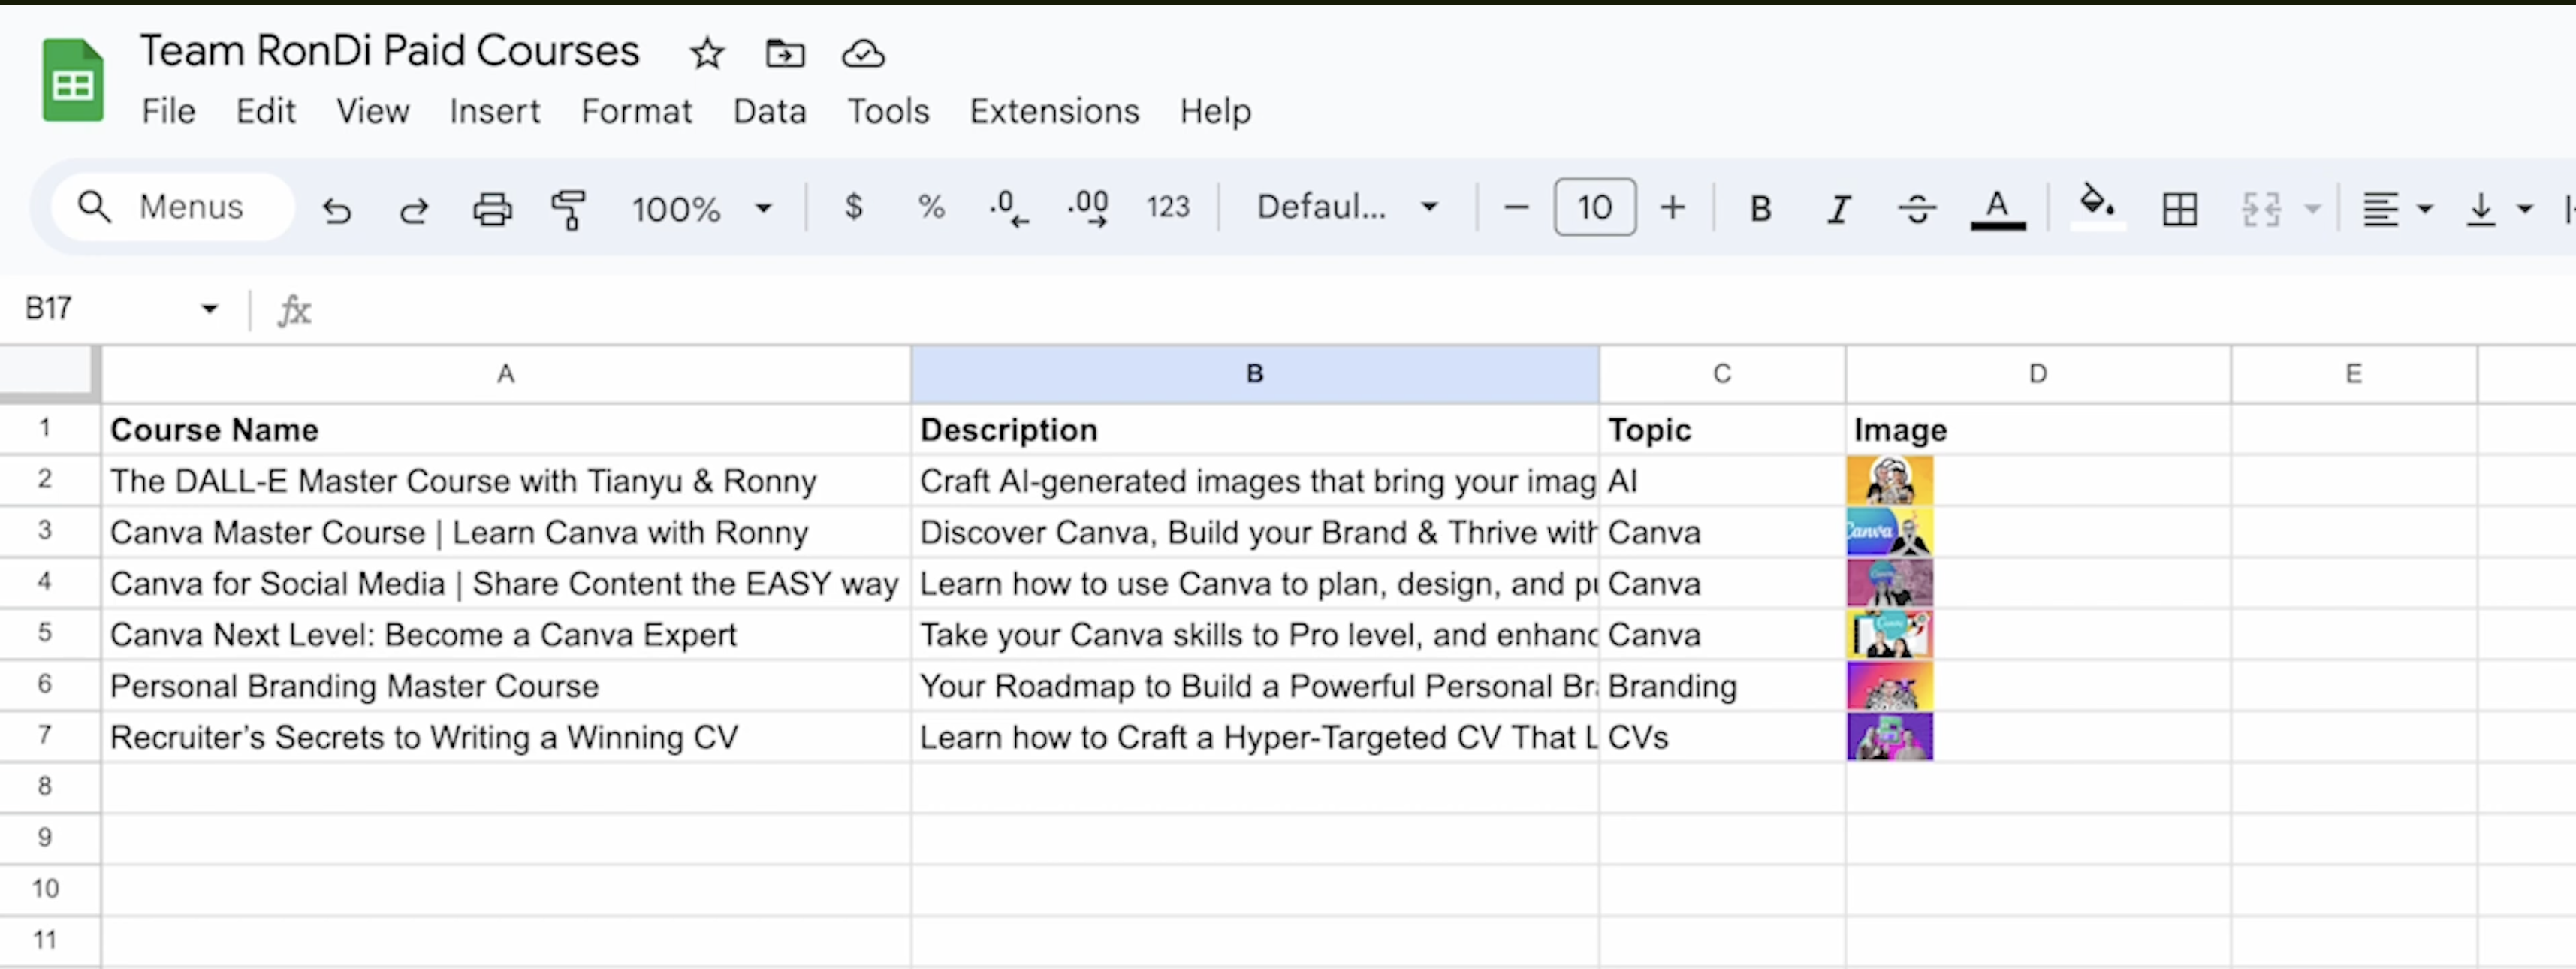Increase font size with plus button
Image resolution: width=2576 pixels, height=969 pixels.
pyautogui.click(x=1672, y=208)
